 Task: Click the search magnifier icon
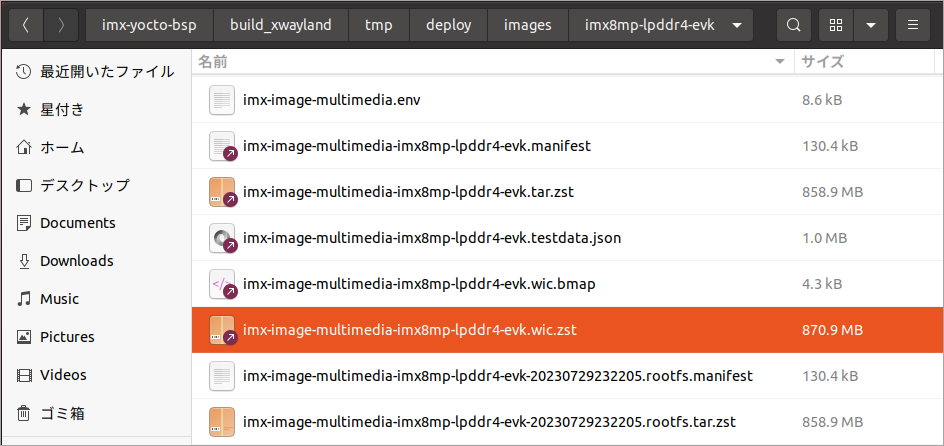click(793, 25)
